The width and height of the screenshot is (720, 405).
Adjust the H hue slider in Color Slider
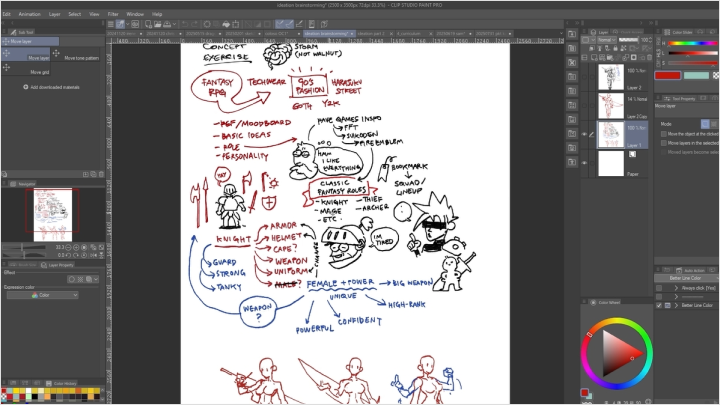[693, 44]
